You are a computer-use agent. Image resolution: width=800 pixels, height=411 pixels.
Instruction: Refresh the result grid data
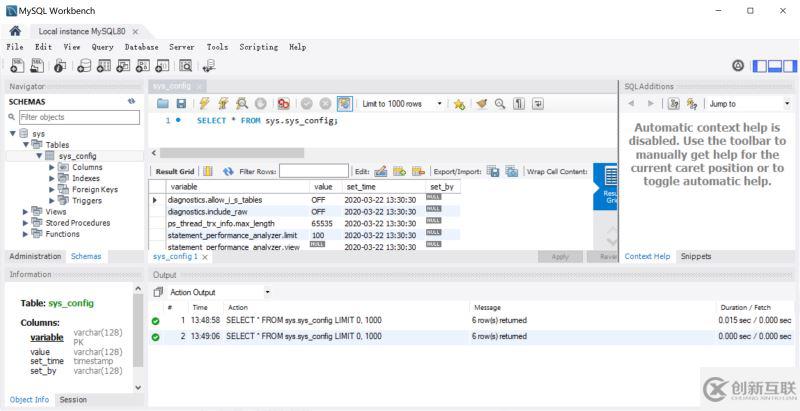click(228, 172)
